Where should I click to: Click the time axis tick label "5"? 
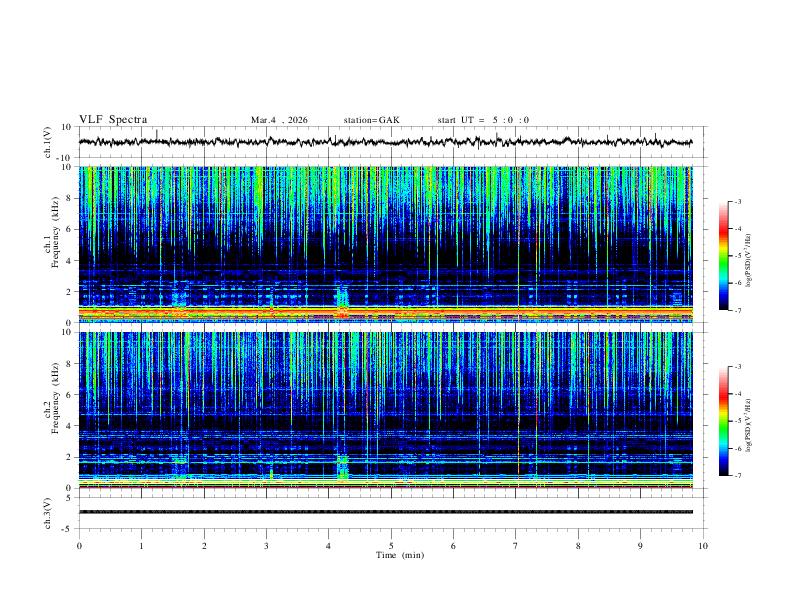click(391, 546)
